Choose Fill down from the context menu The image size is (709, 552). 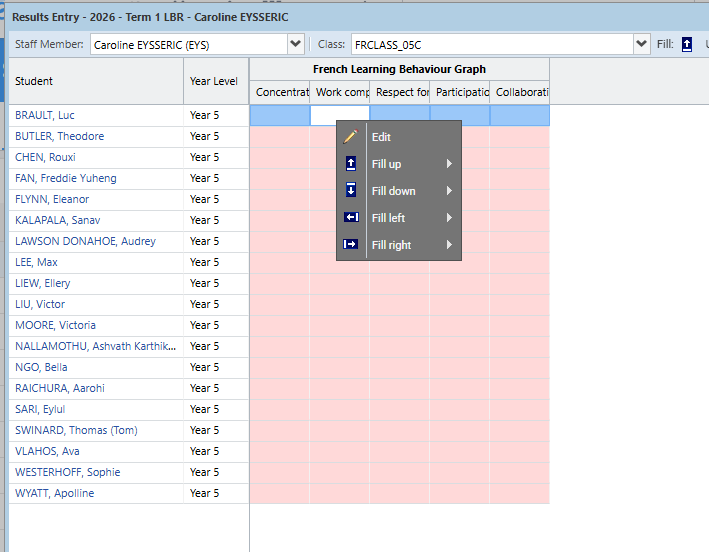click(394, 191)
